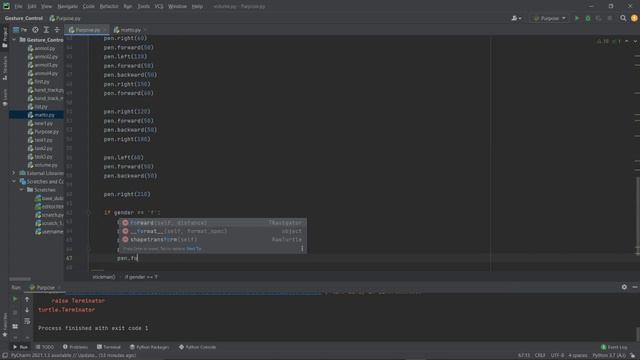This screenshot has width=640, height=360.
Task: Collapse the Scratches folder
Action: point(22,190)
